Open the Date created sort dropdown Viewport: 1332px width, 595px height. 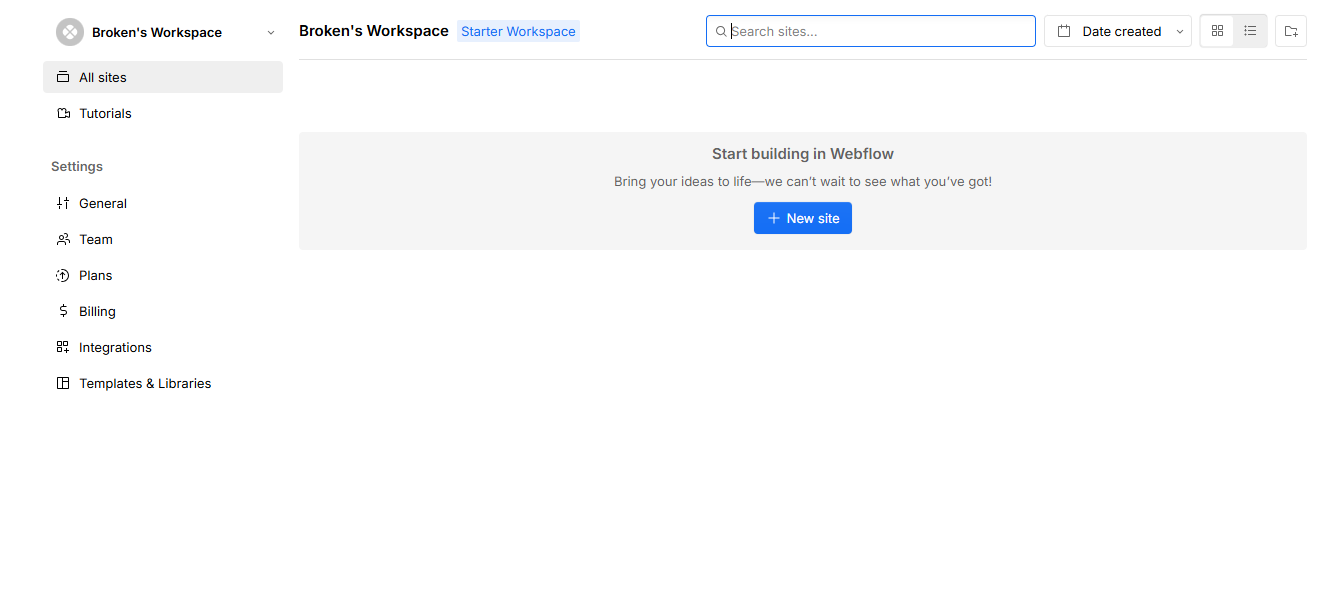[1118, 31]
